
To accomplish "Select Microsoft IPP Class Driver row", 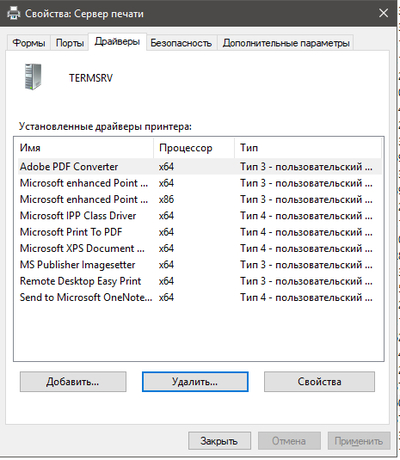I will [199, 216].
